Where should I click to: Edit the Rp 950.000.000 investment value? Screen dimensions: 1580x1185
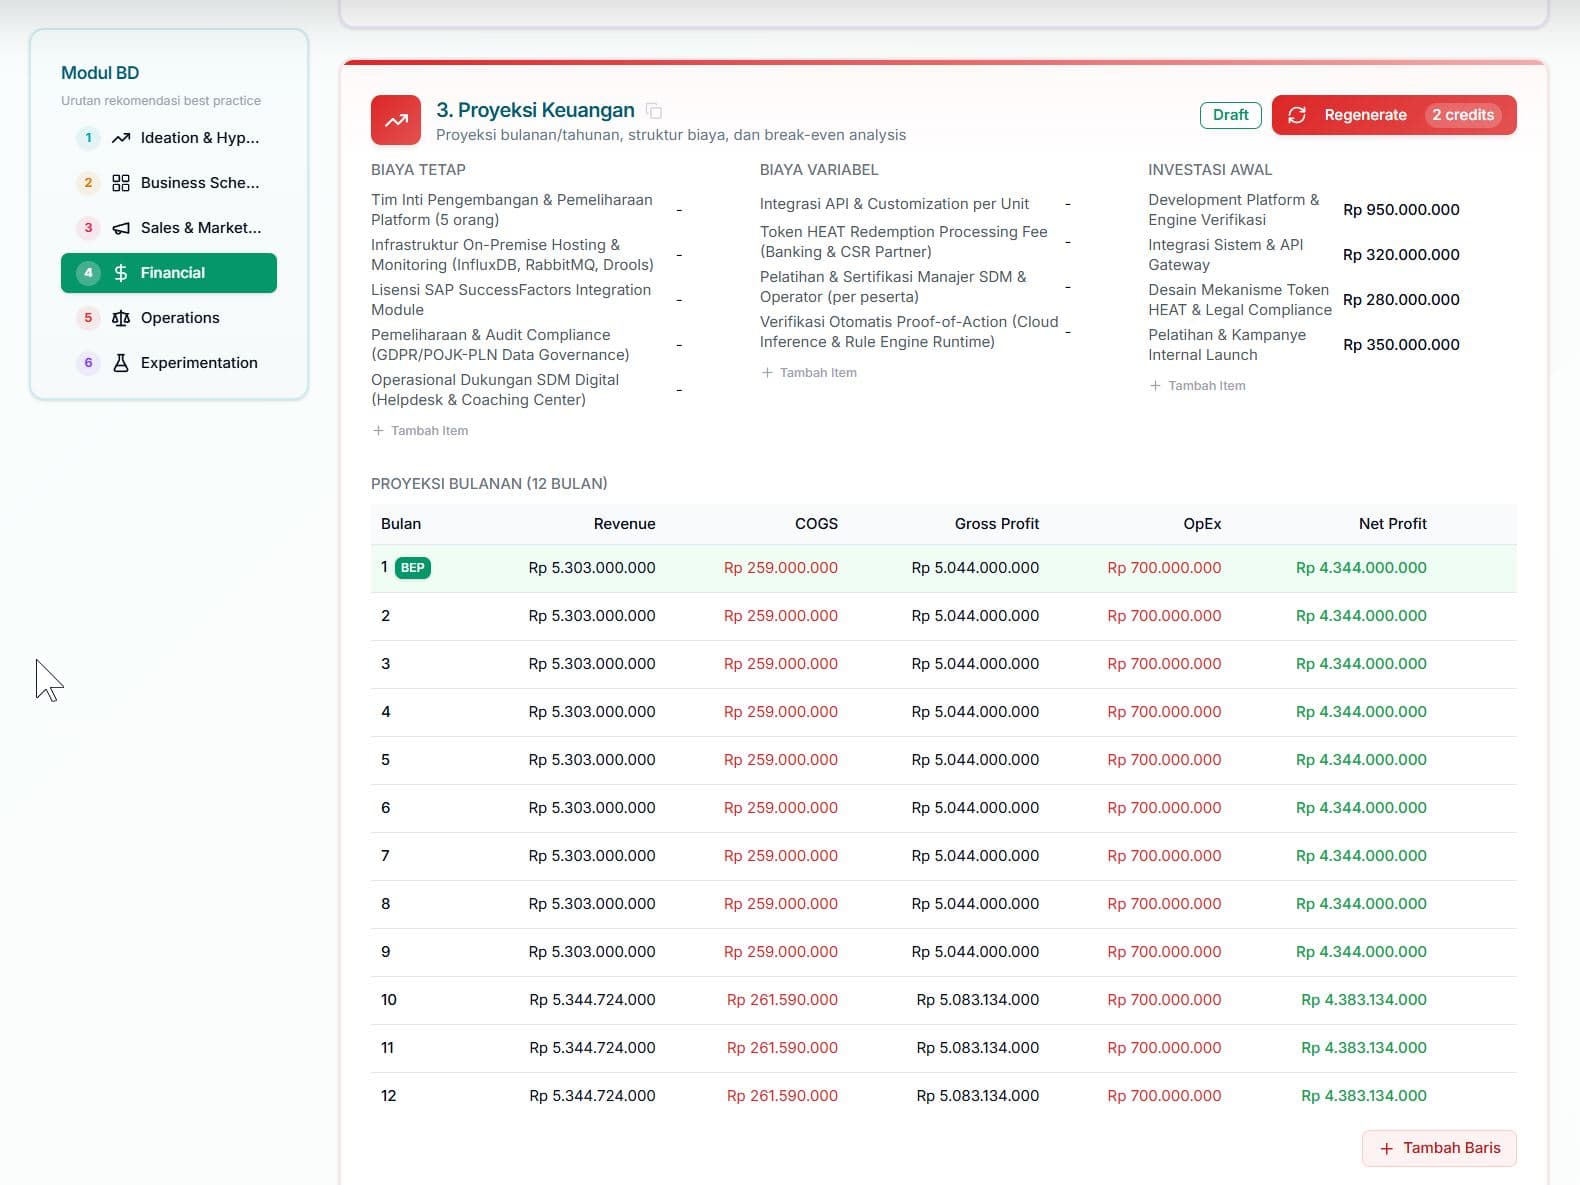coord(1401,210)
